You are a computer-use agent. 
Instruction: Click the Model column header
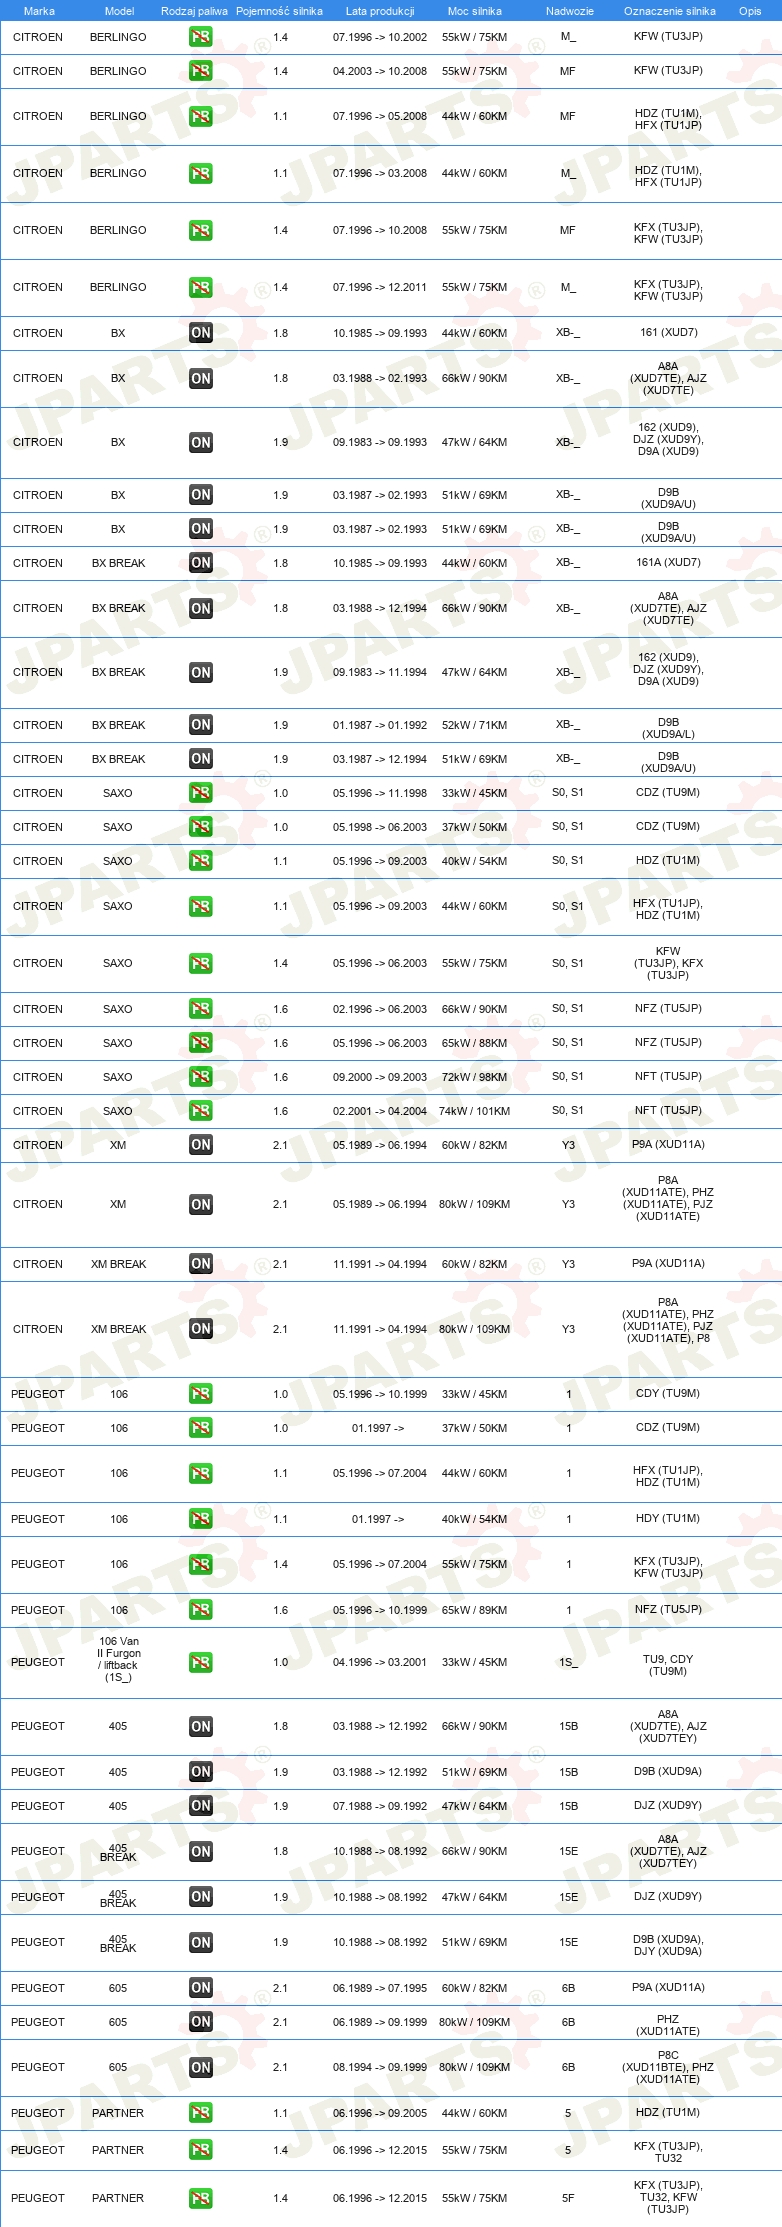120,11
